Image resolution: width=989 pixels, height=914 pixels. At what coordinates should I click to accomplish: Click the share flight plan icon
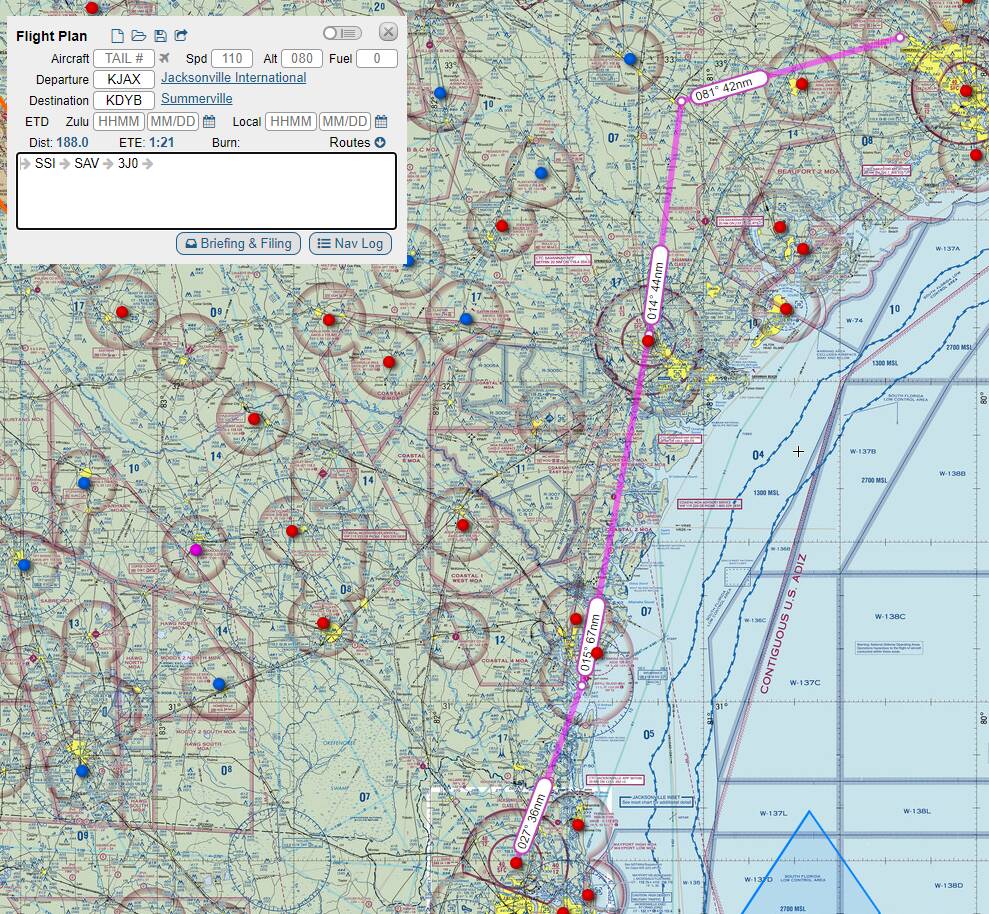[181, 36]
